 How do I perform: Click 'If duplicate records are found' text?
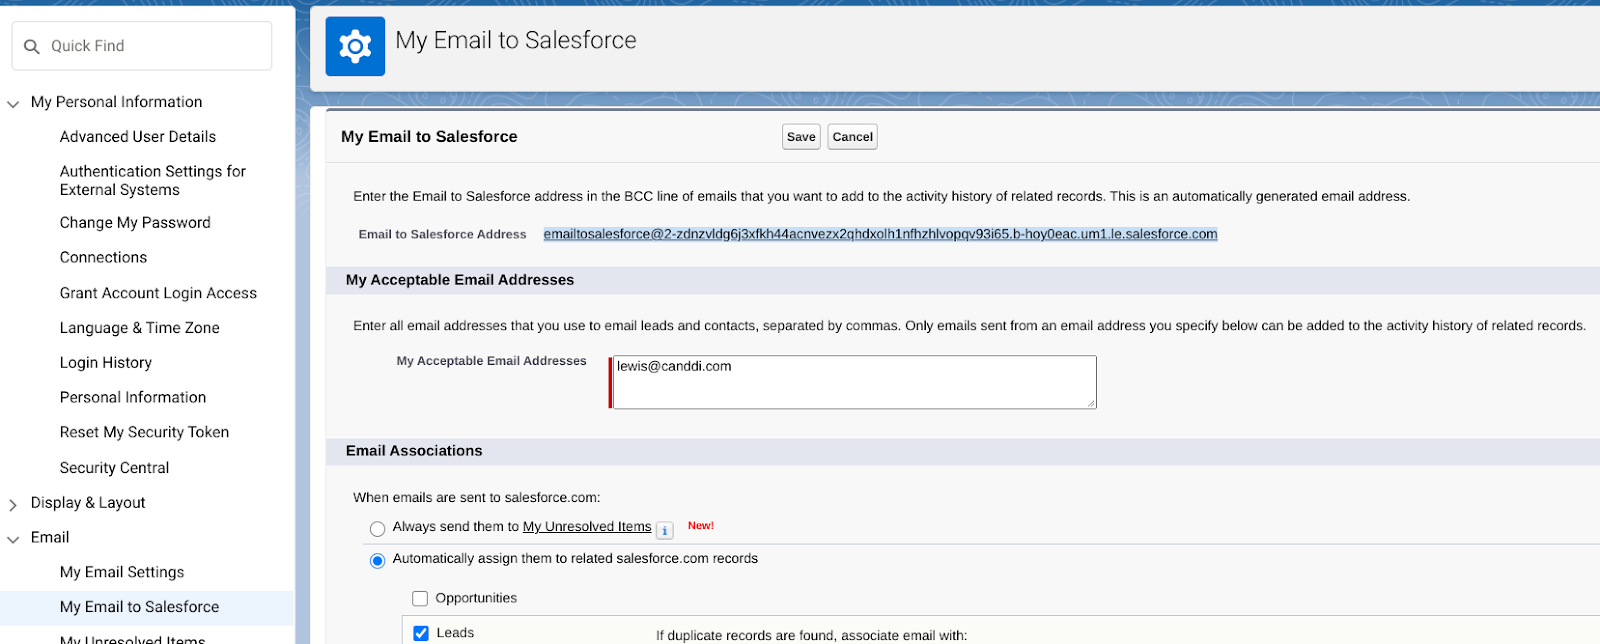tap(812, 636)
